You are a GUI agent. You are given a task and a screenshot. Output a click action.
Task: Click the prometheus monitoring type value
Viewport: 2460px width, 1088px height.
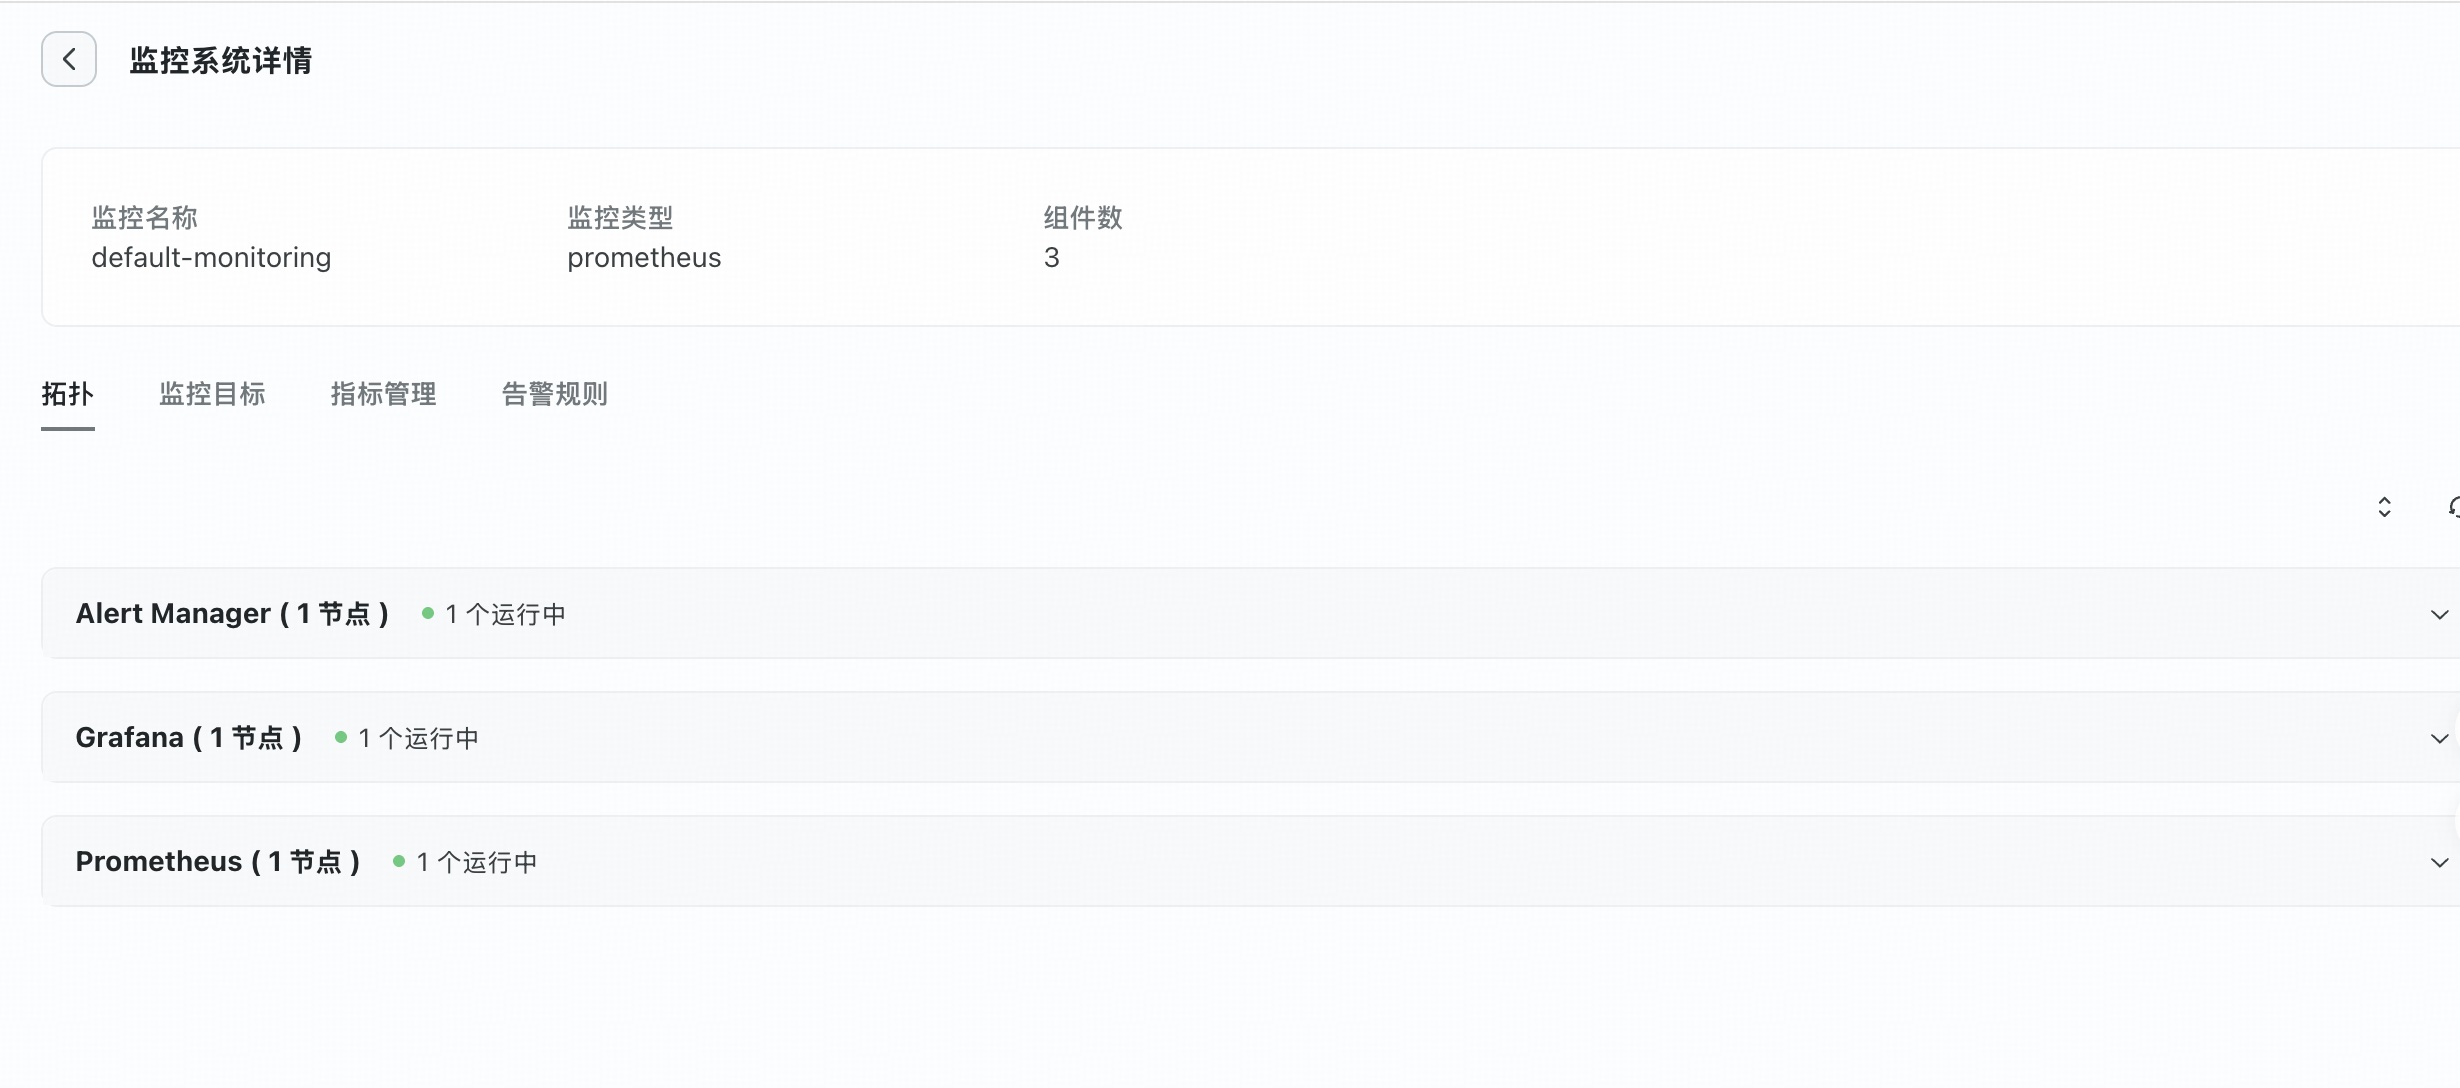point(644,258)
